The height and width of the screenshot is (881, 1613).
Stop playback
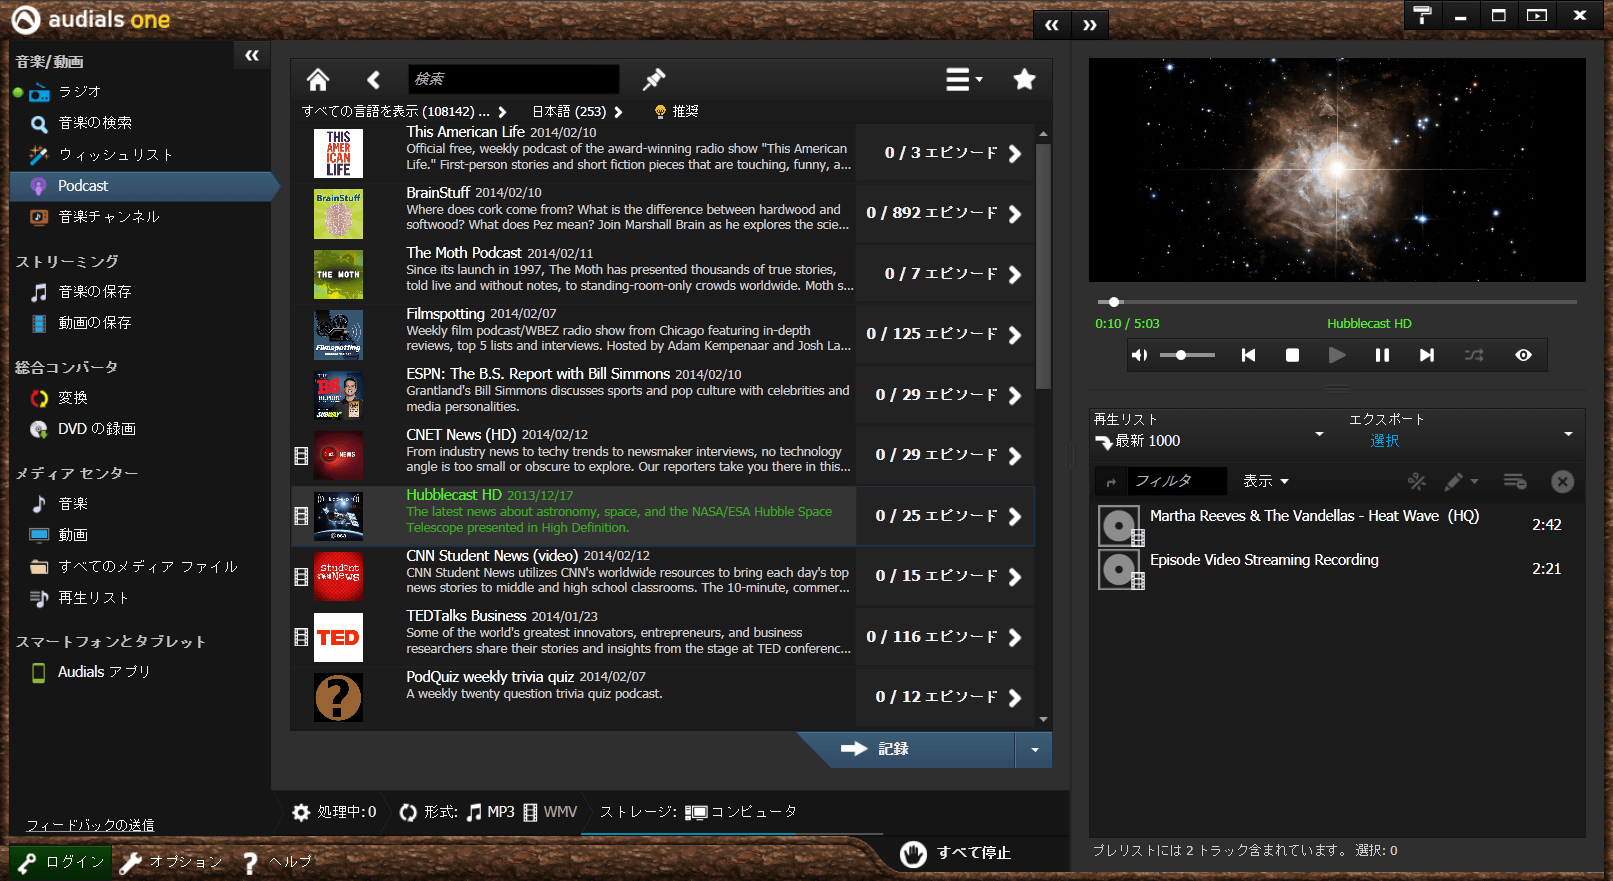point(1292,355)
